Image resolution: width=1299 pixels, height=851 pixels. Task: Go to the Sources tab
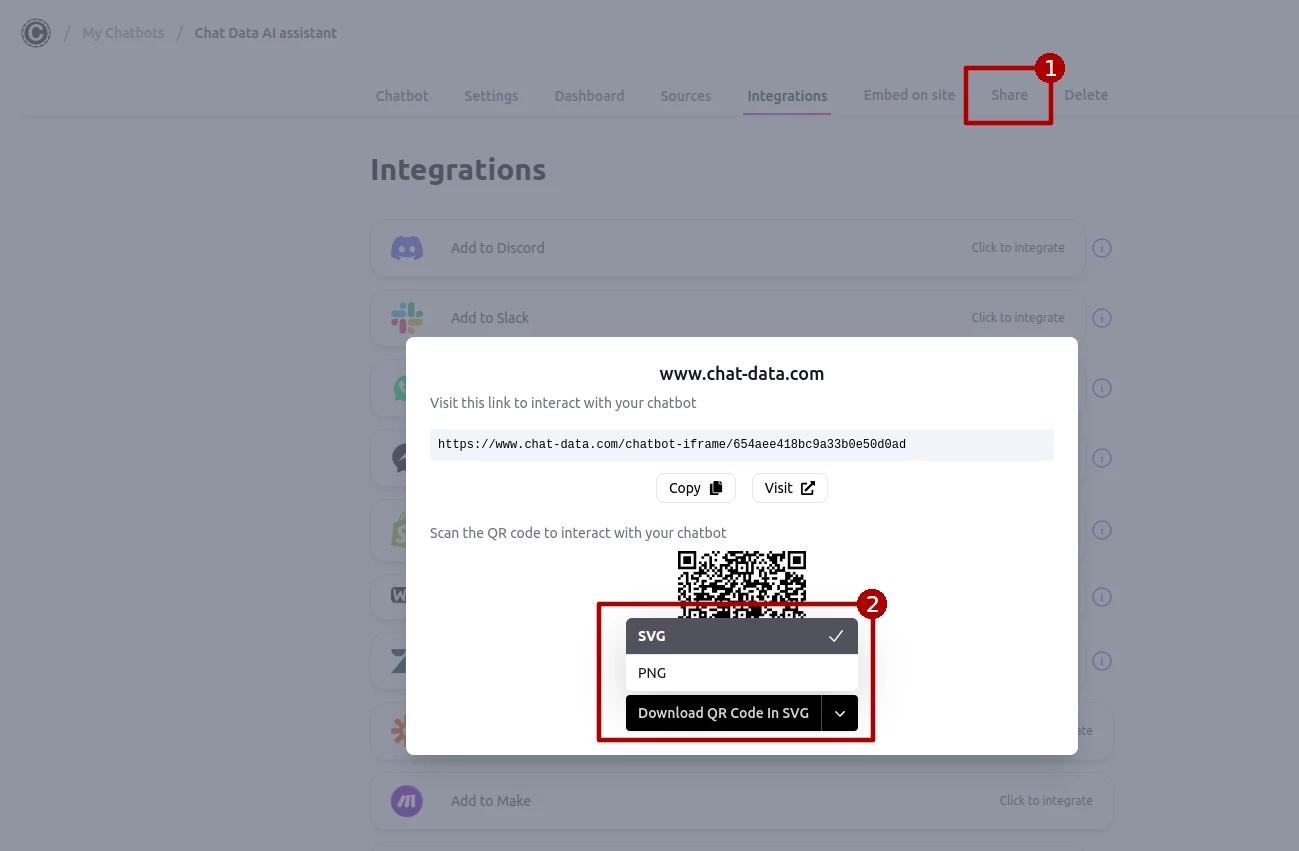(x=686, y=96)
